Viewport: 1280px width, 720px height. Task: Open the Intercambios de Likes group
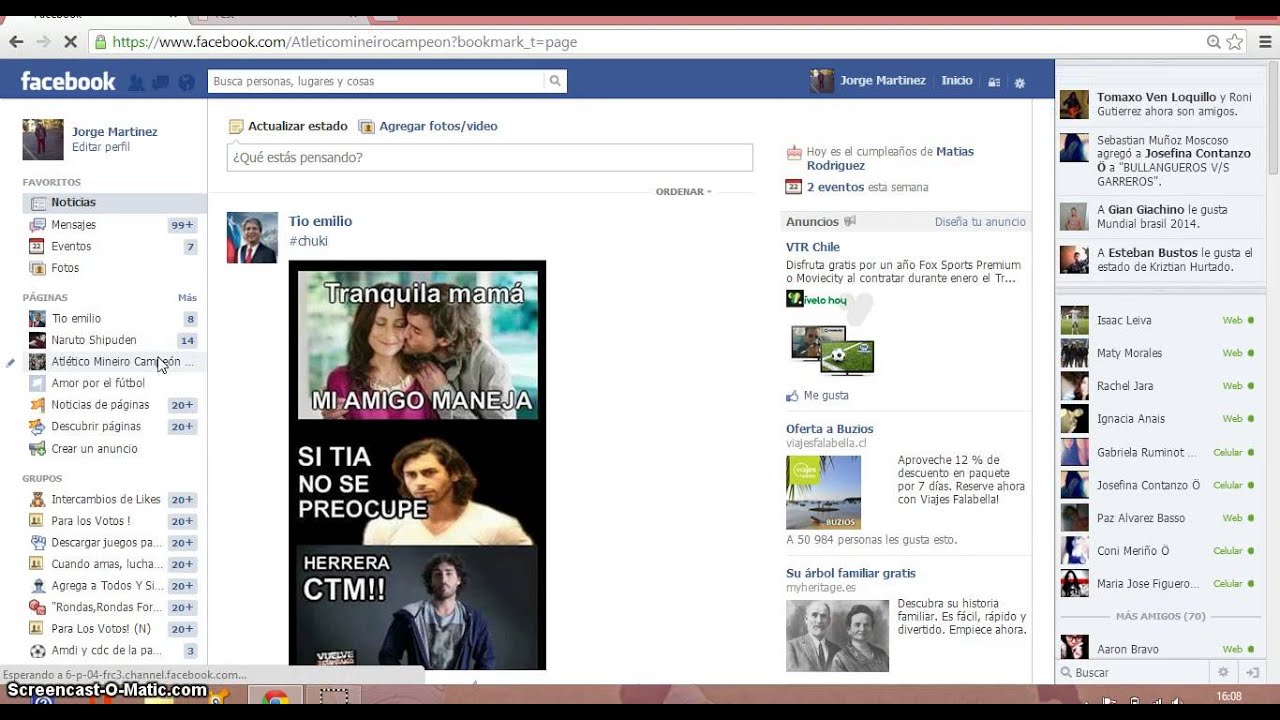pos(114,499)
